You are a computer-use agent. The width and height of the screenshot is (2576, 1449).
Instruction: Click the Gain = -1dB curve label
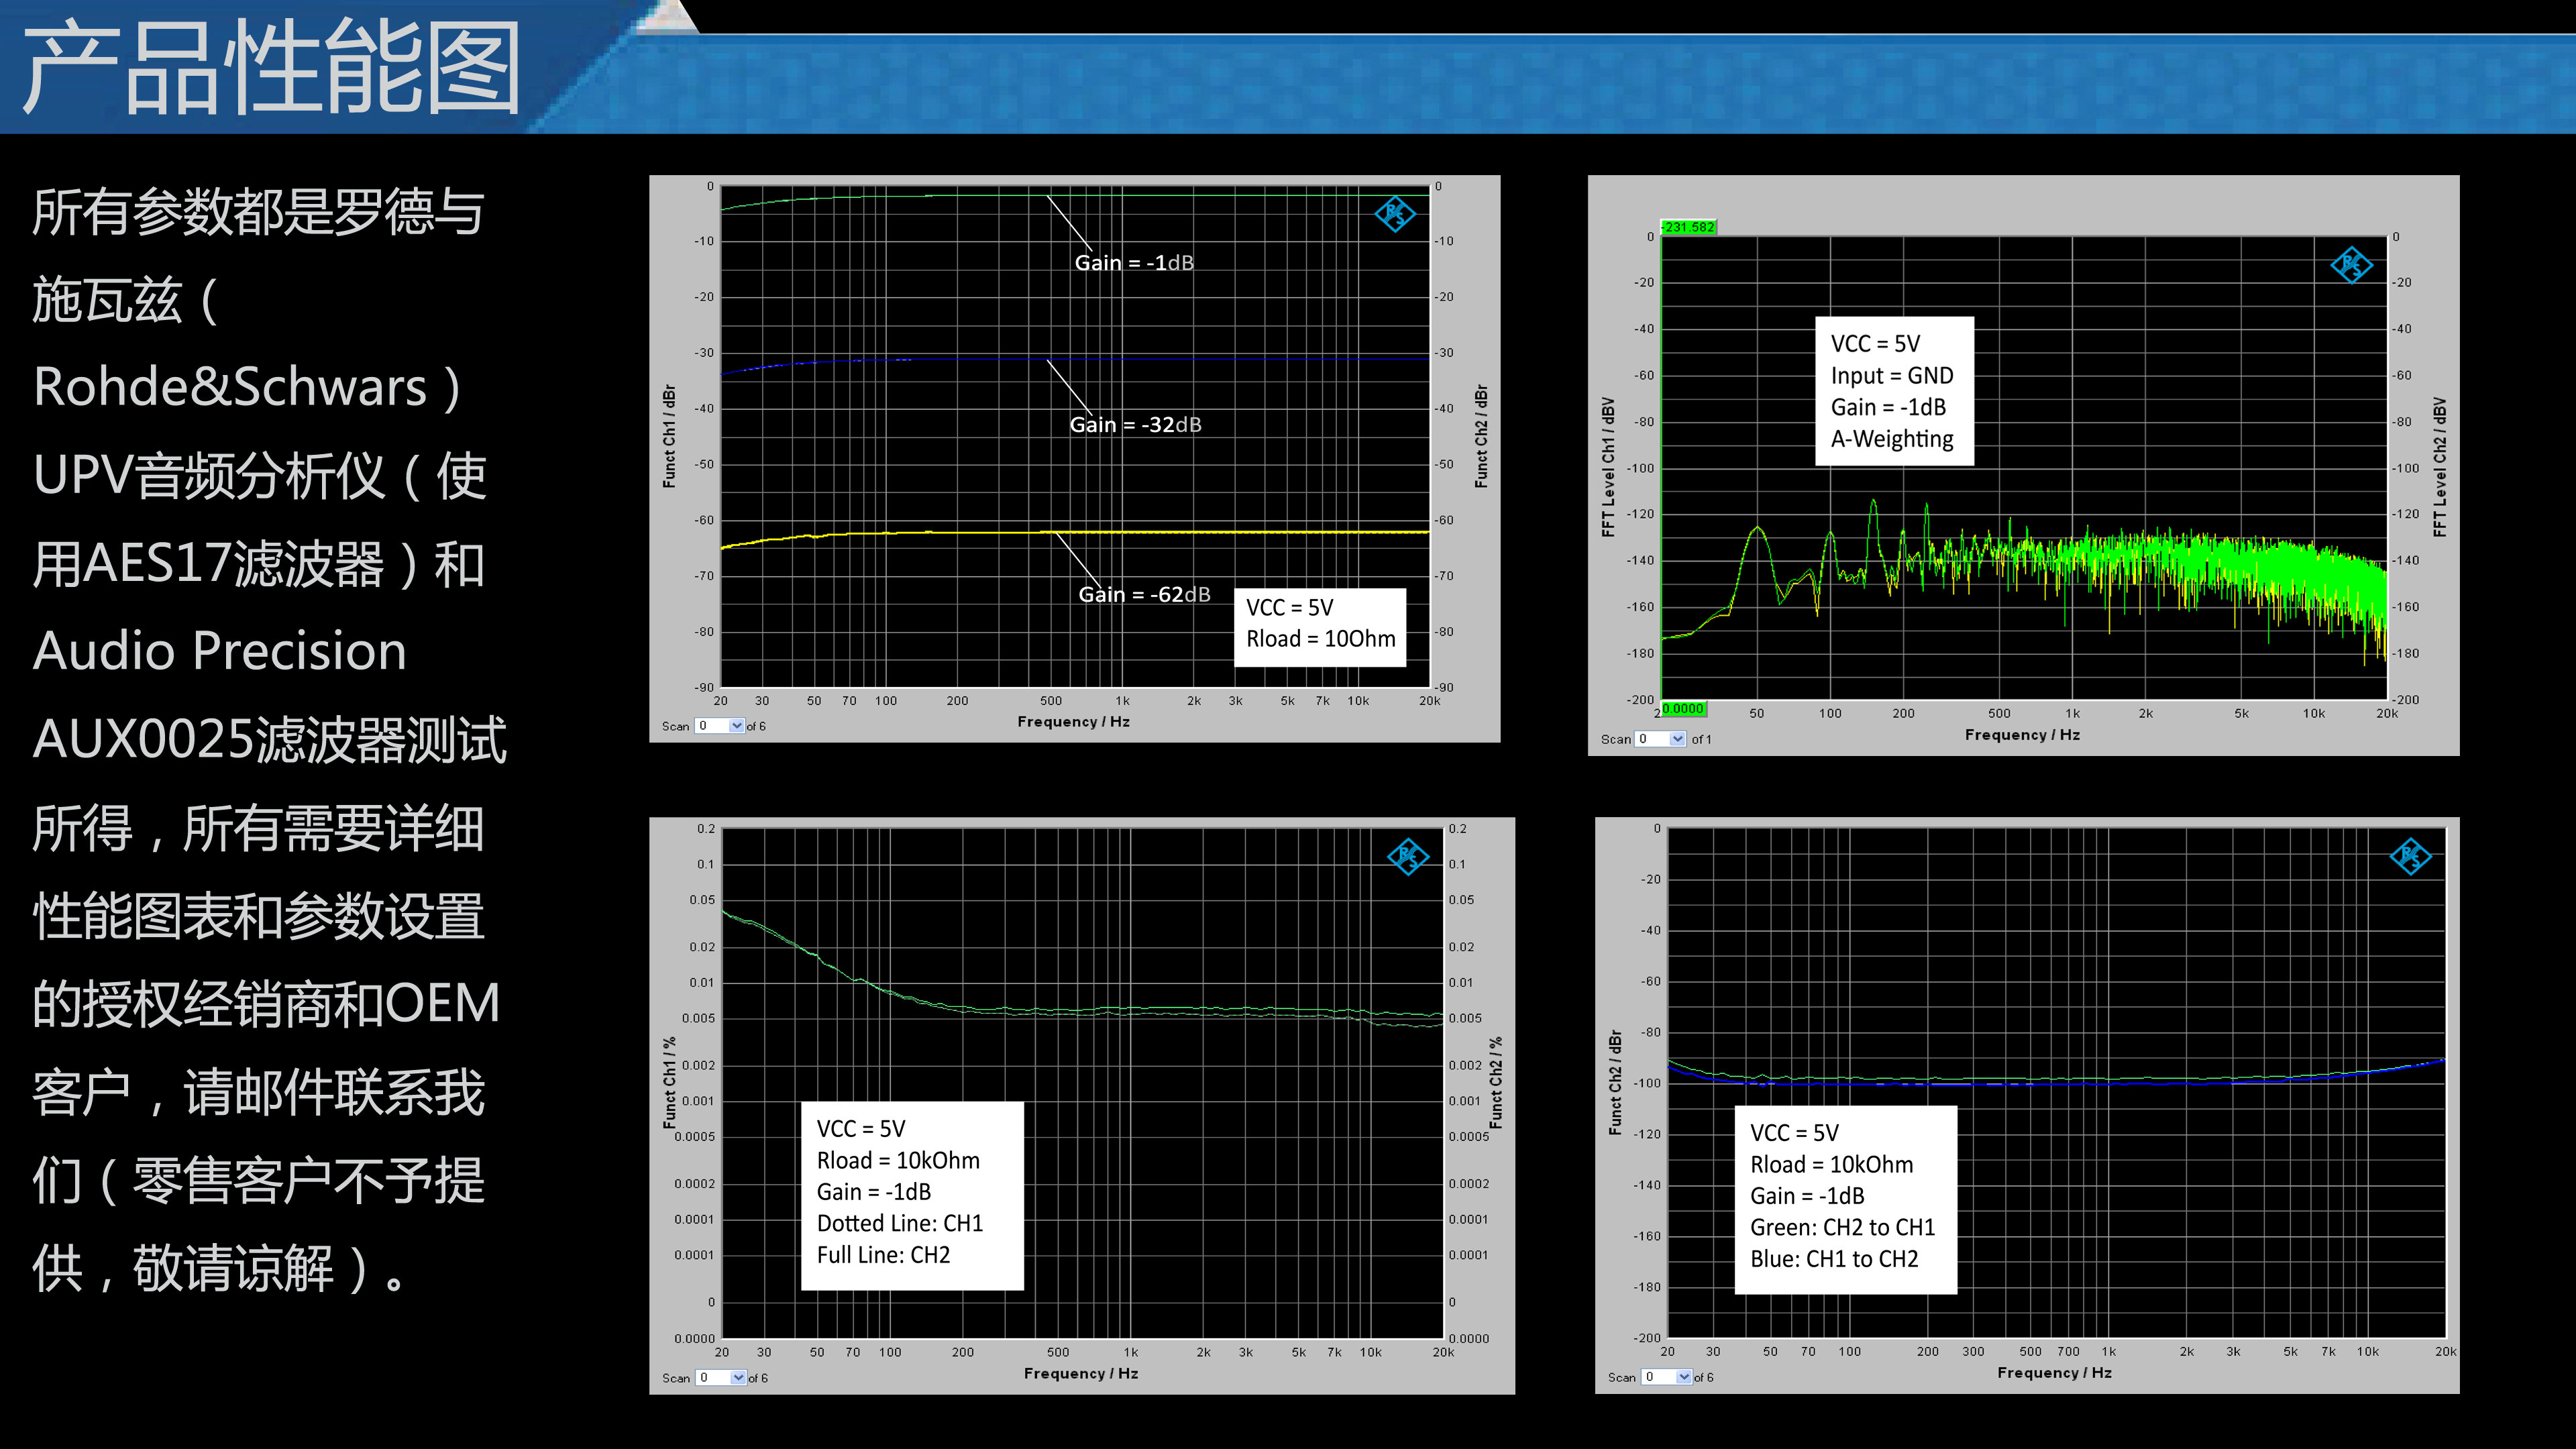(1134, 263)
